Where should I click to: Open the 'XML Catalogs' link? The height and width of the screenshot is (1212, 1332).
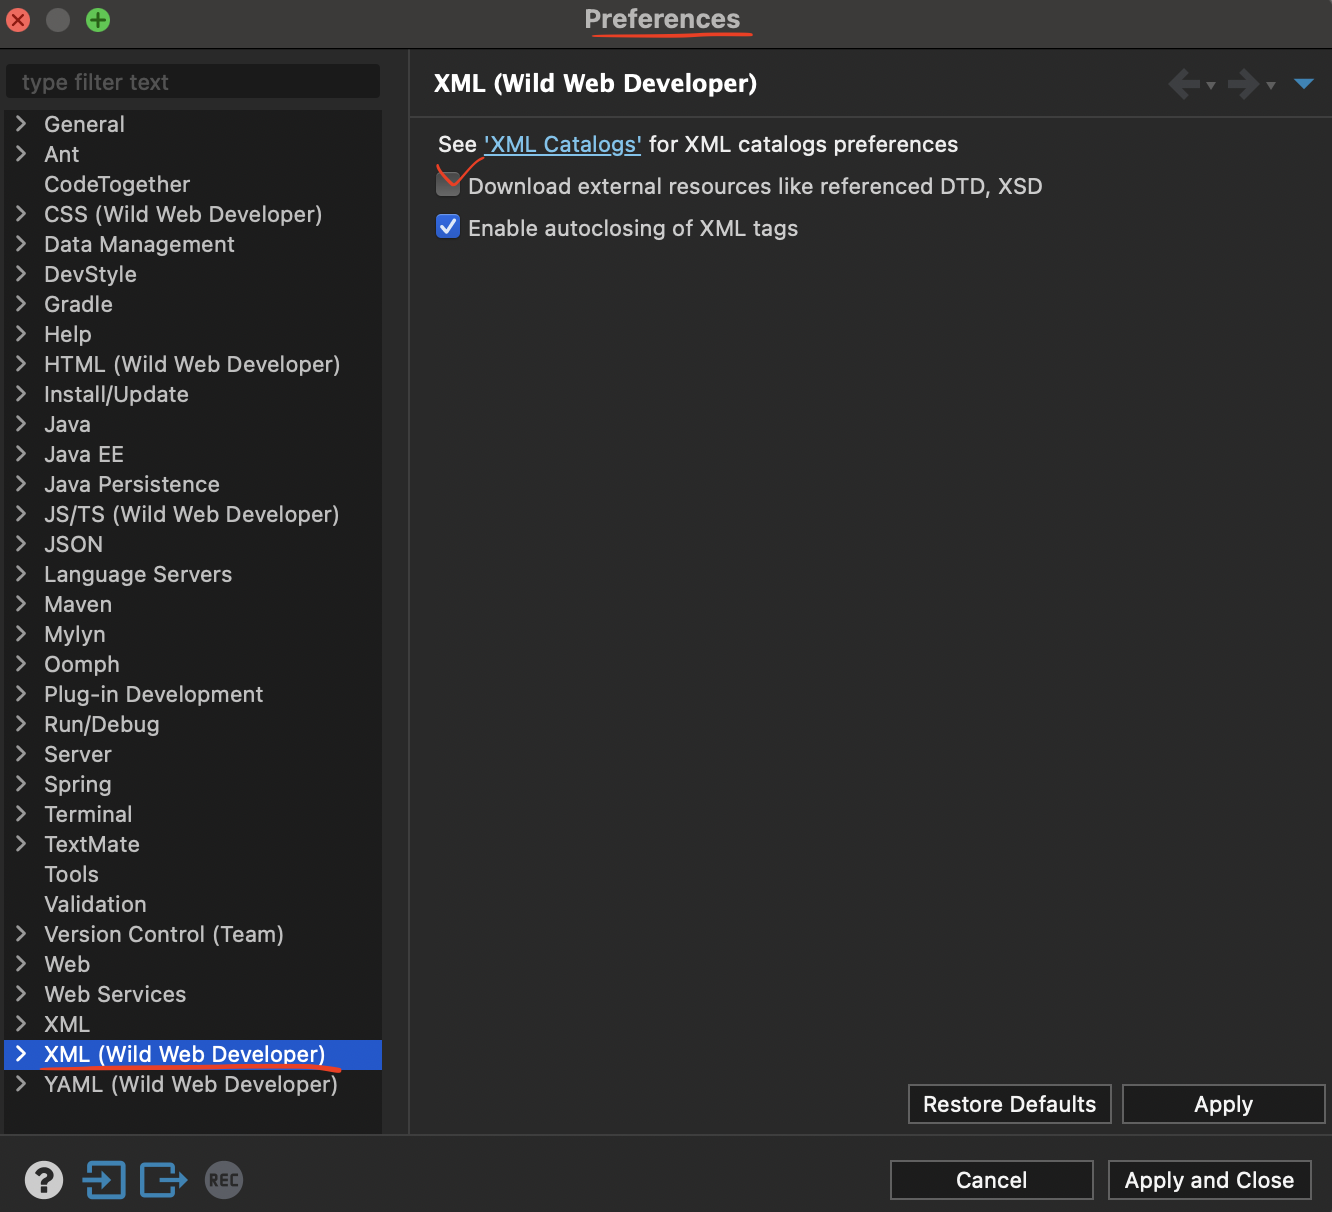(x=563, y=145)
